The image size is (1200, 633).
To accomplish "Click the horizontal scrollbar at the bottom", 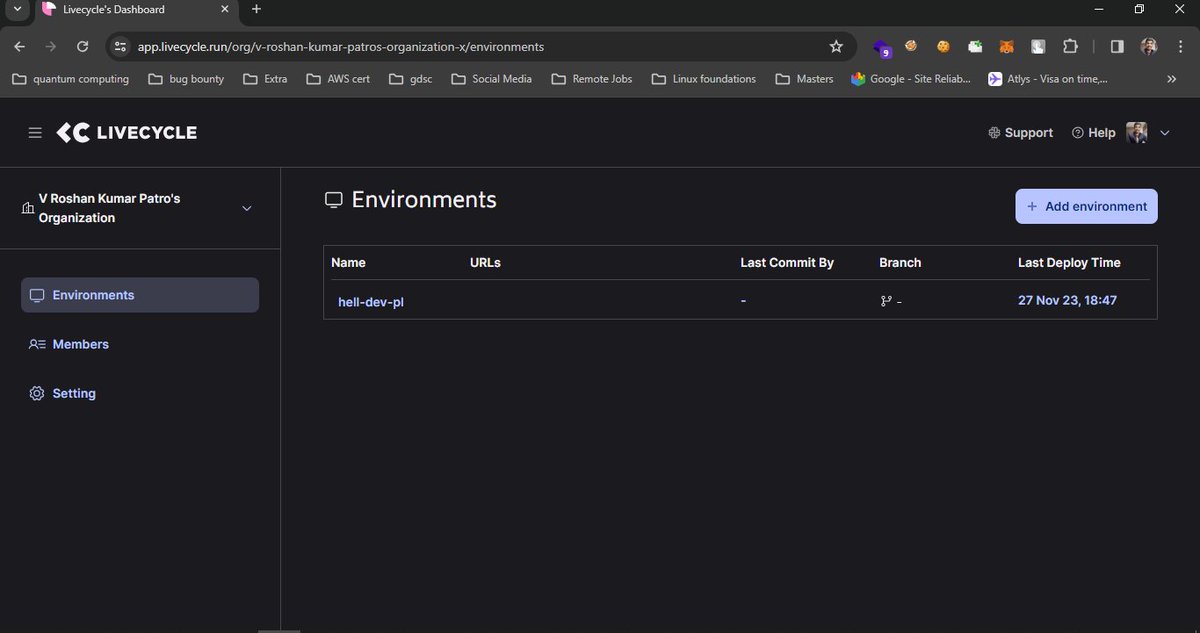I will (279, 630).
